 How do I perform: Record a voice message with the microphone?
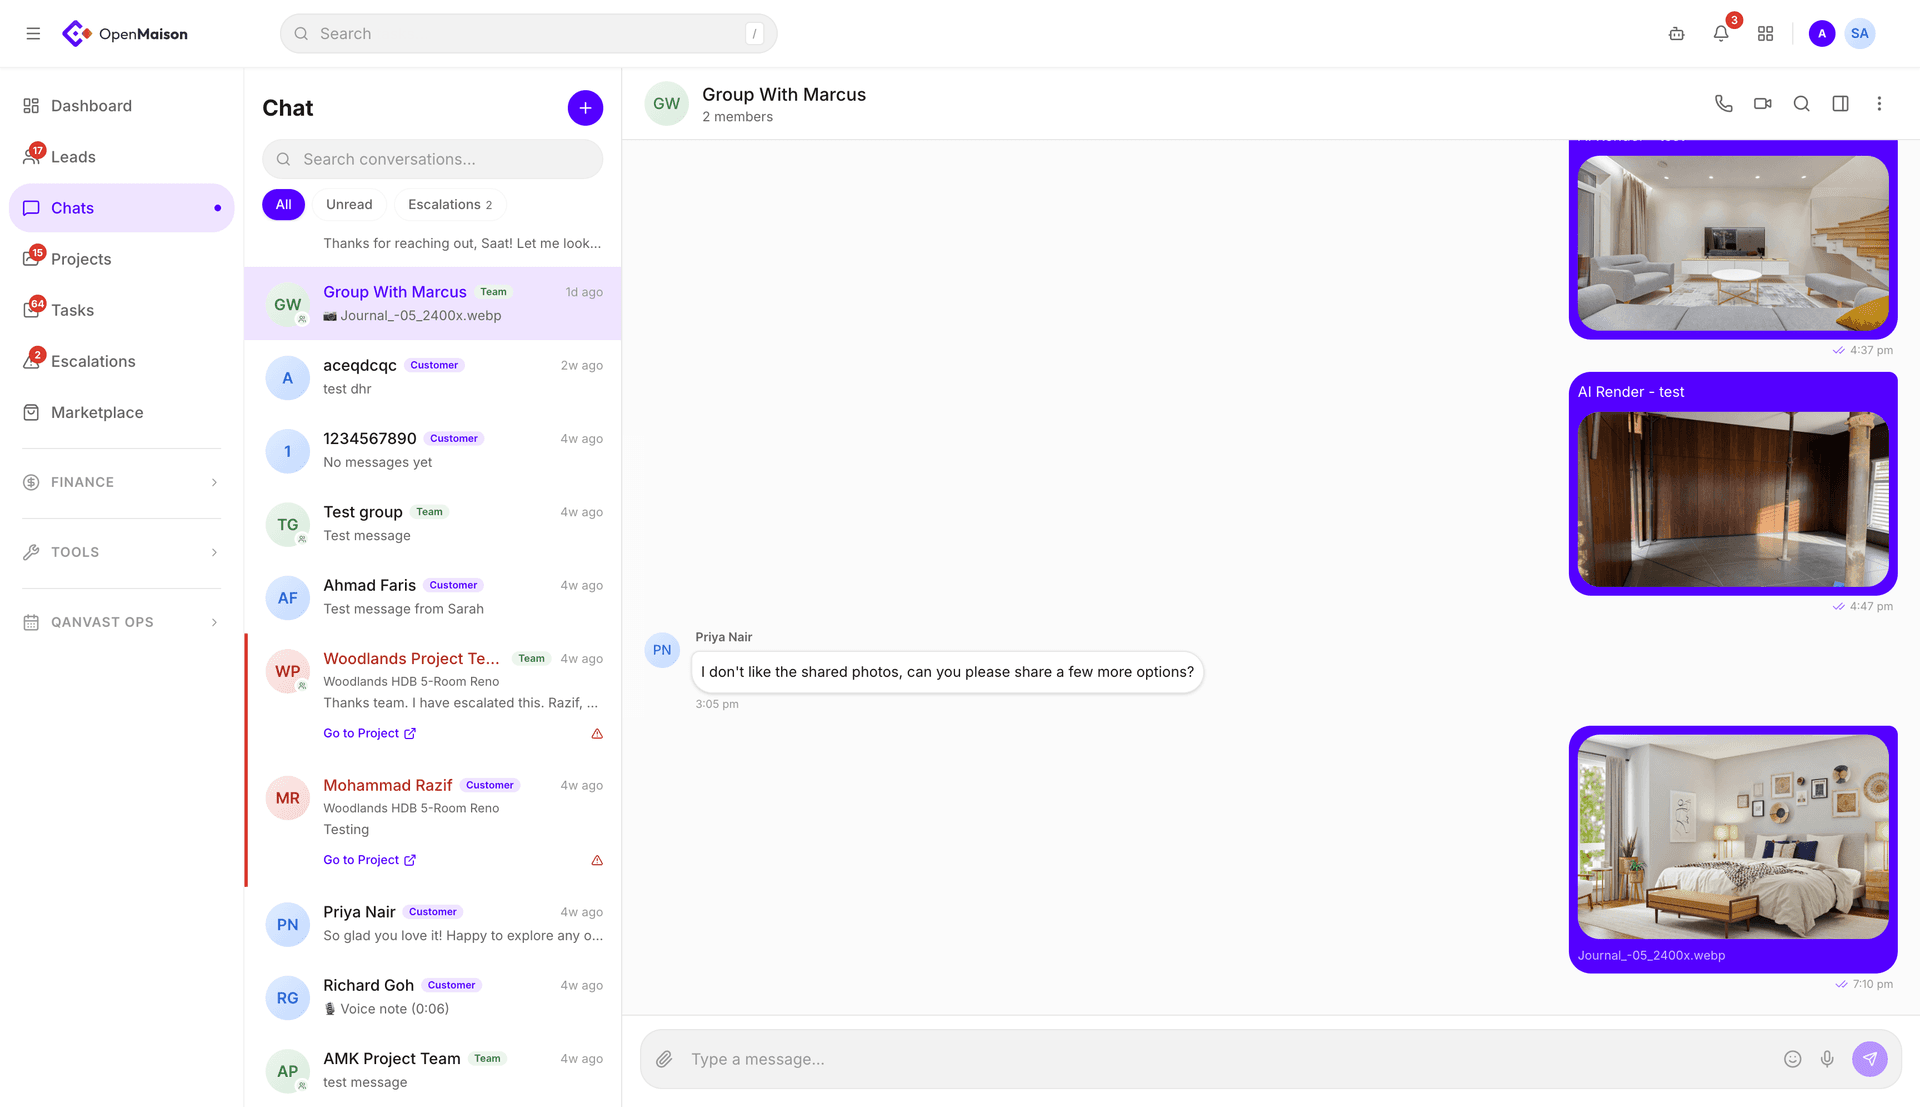tap(1828, 1058)
